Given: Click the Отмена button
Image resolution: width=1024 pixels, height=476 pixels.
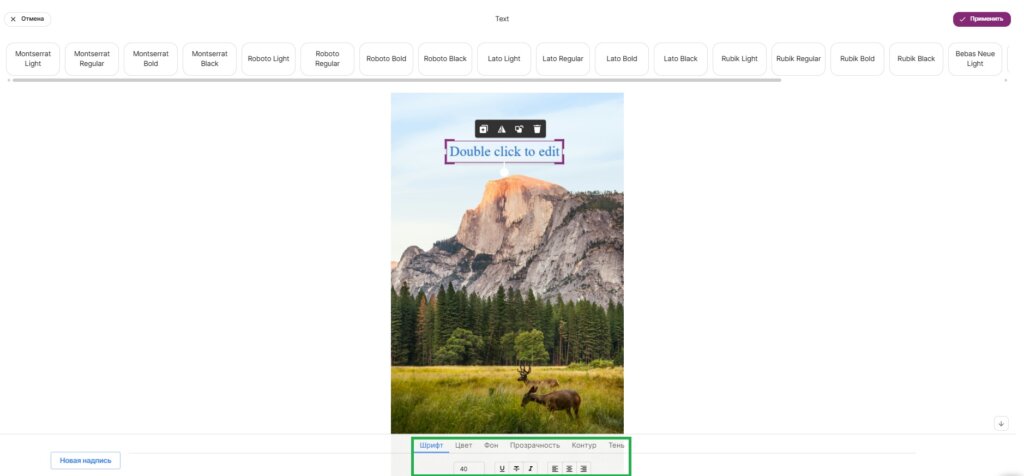Looking at the screenshot, I should point(28,19).
